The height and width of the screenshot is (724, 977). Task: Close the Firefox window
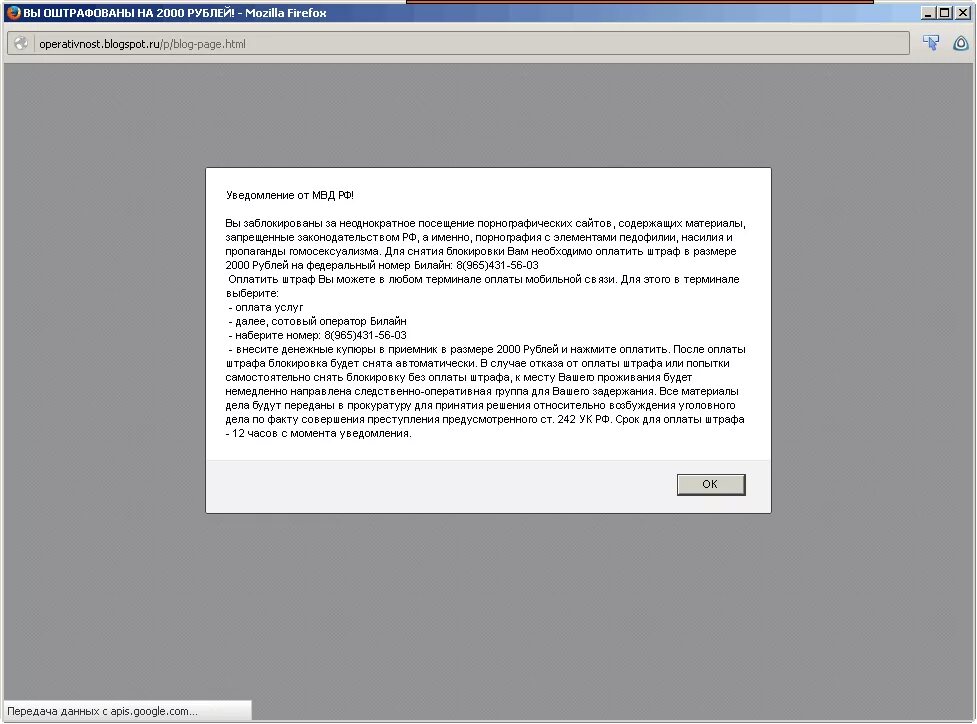tap(962, 12)
